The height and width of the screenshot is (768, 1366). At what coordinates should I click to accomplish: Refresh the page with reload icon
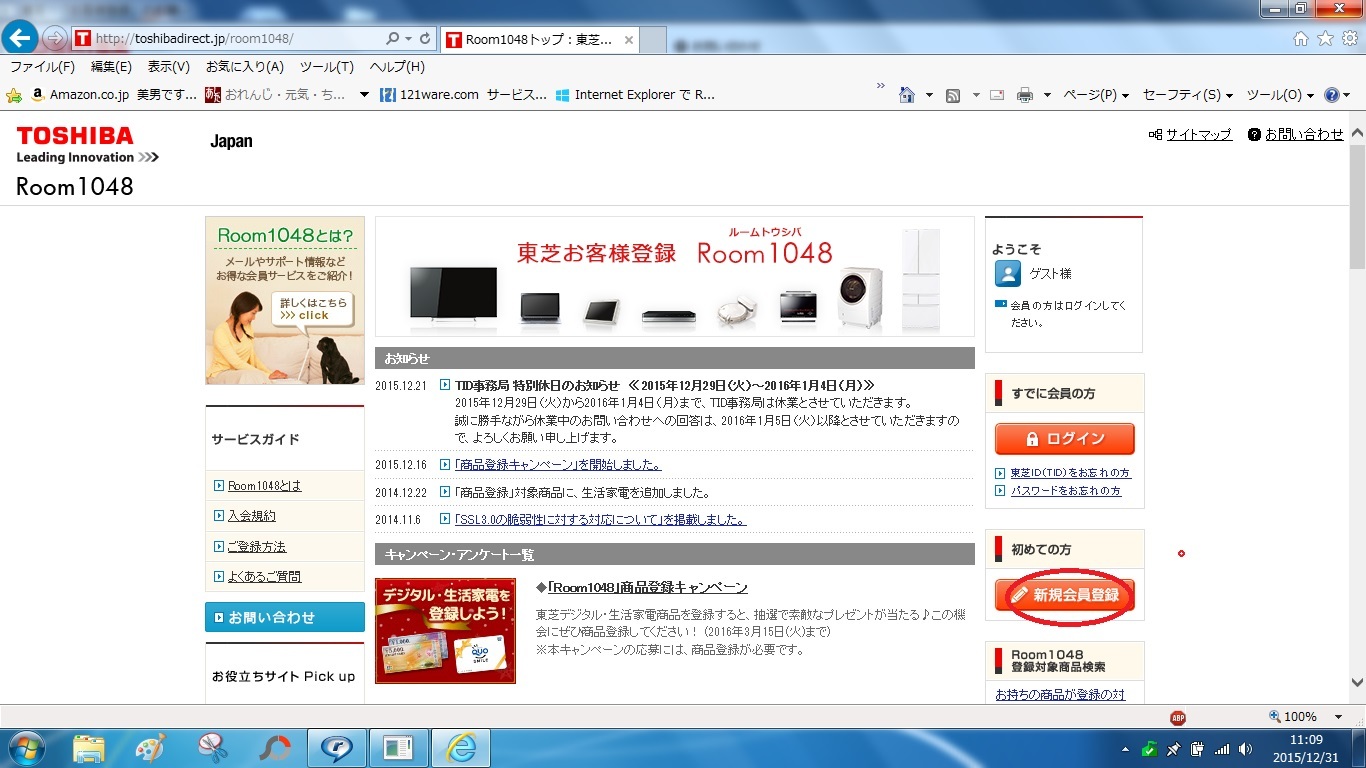click(x=425, y=39)
